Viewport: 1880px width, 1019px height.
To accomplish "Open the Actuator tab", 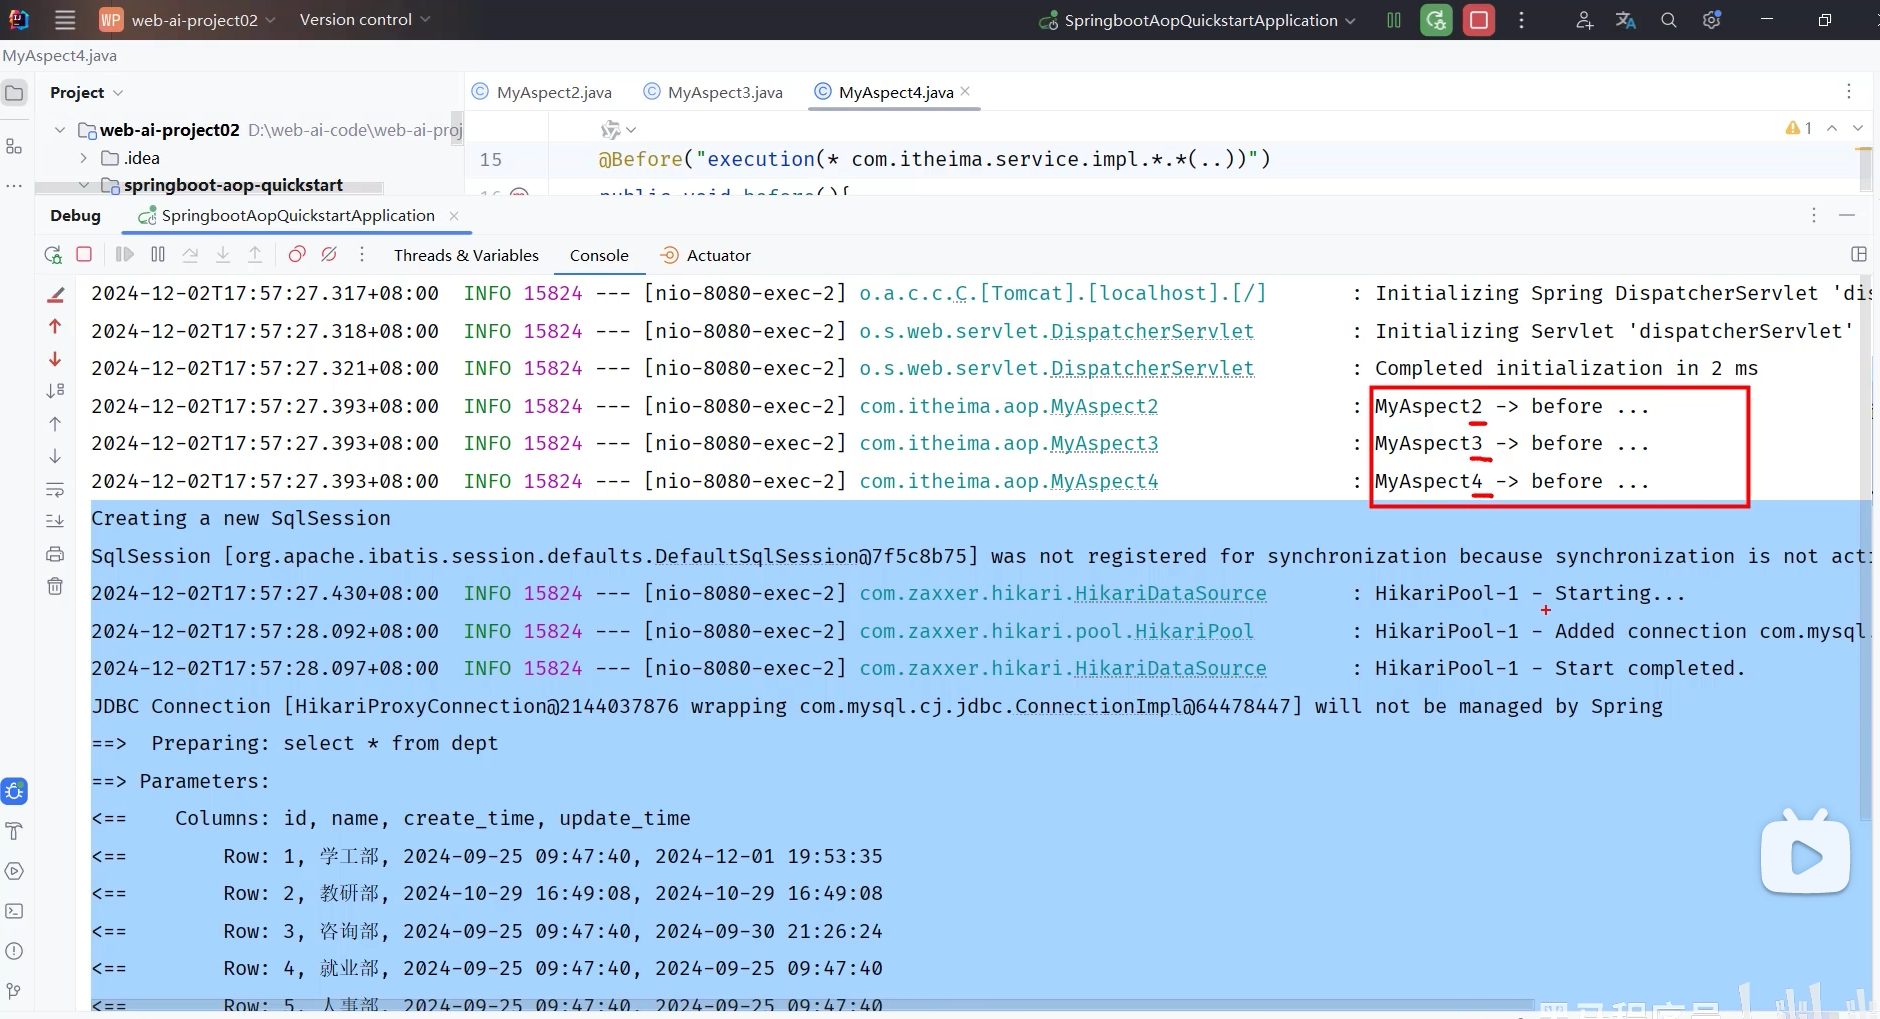I will tap(706, 255).
